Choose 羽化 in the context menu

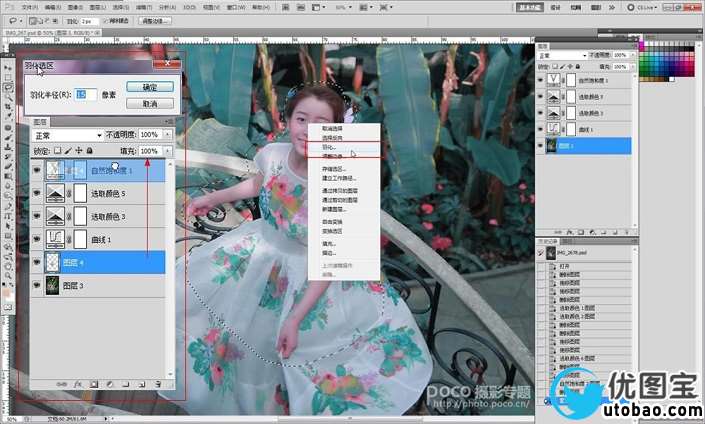pyautogui.click(x=329, y=147)
